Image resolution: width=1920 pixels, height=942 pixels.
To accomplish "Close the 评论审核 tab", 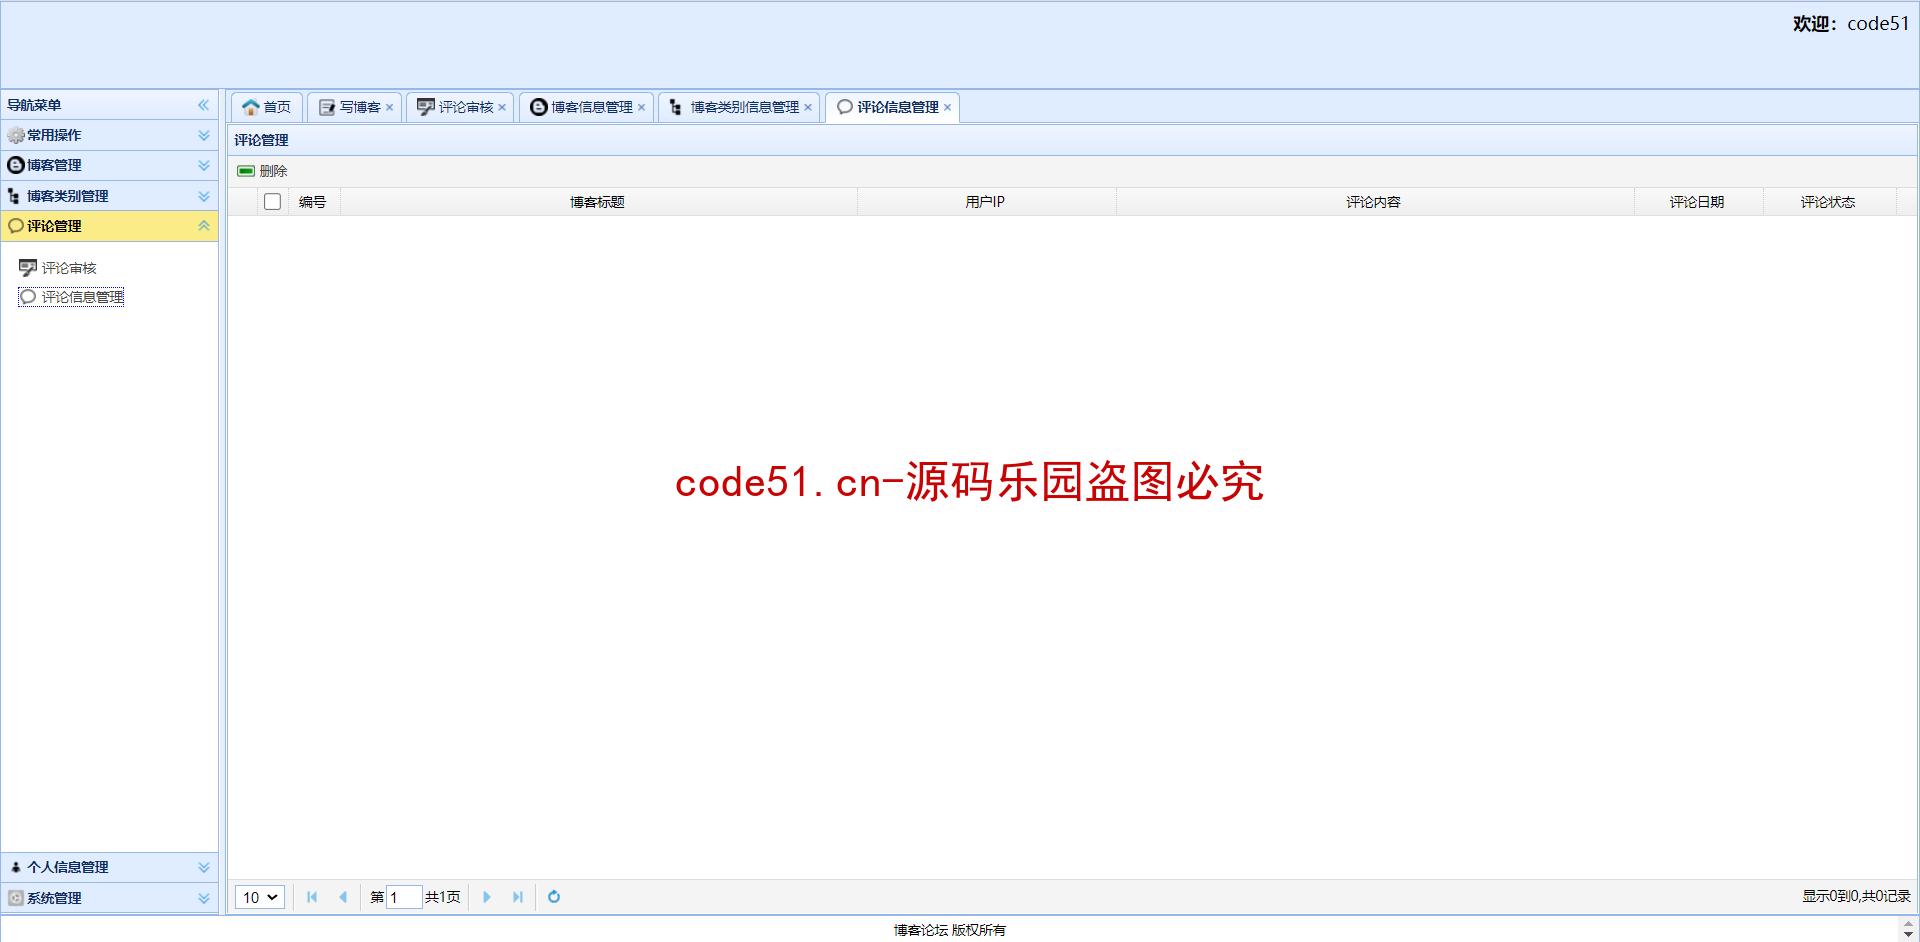I will pos(502,108).
